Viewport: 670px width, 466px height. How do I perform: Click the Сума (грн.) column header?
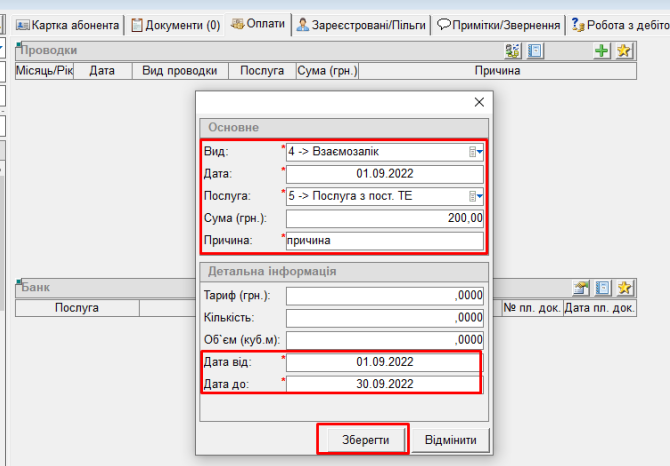point(327,71)
